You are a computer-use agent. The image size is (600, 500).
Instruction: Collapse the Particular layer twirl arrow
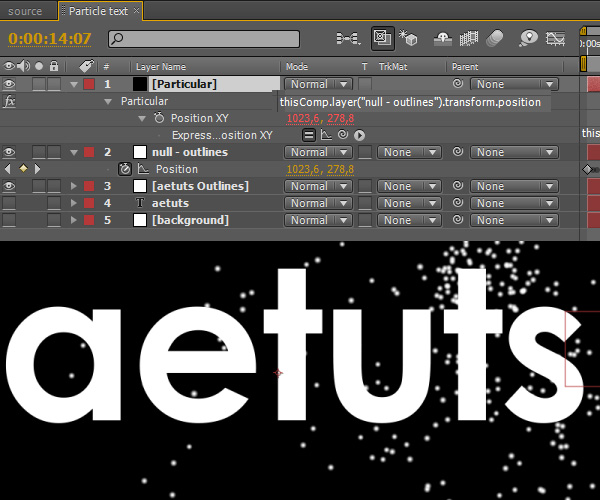click(x=74, y=85)
